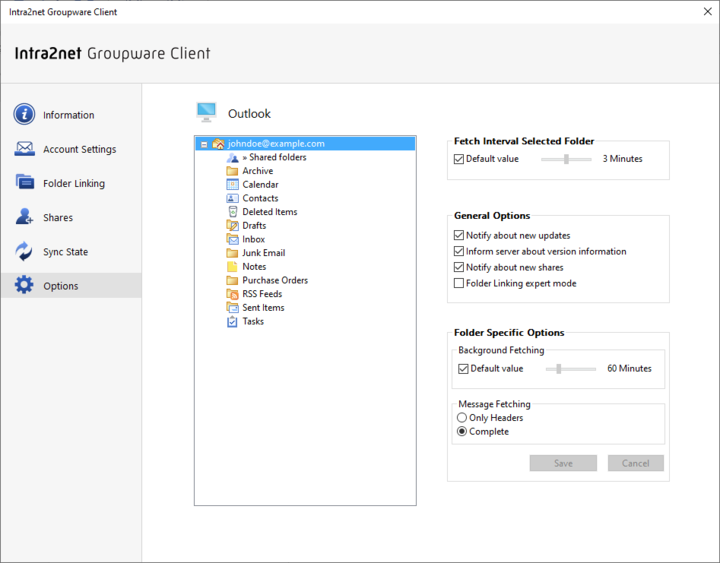The height and width of the screenshot is (563, 720).
Task: Select the Drafts folder label
Action: click(x=254, y=225)
